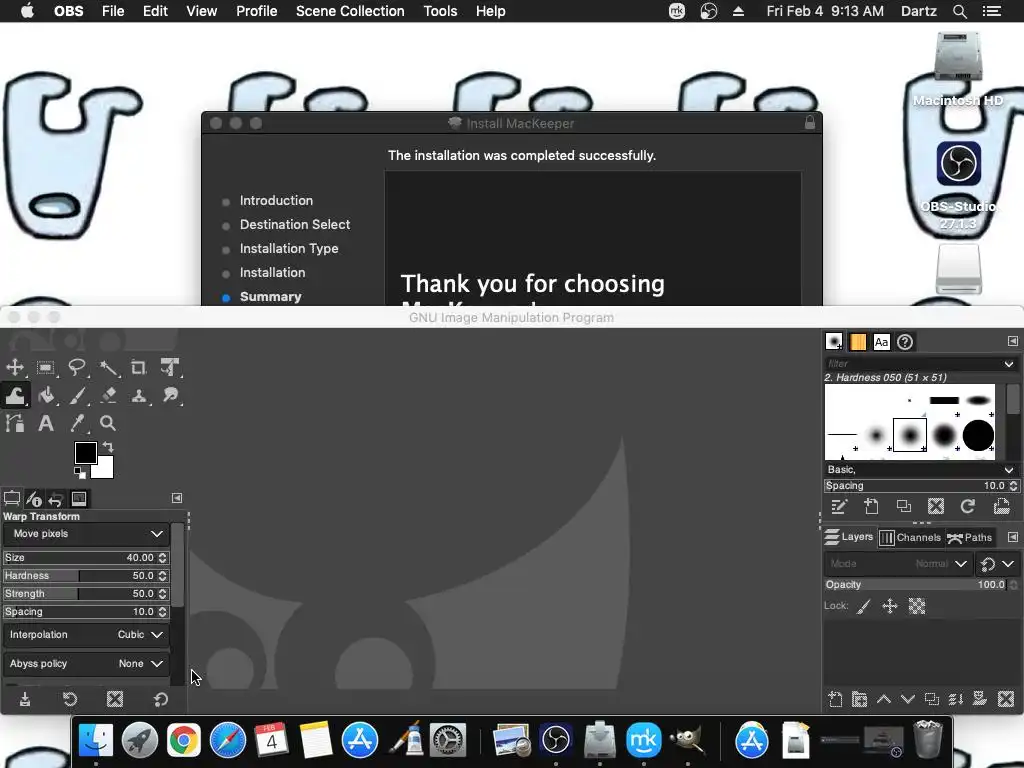The image size is (1024, 768).
Task: Create a new brush
Action: [871, 506]
